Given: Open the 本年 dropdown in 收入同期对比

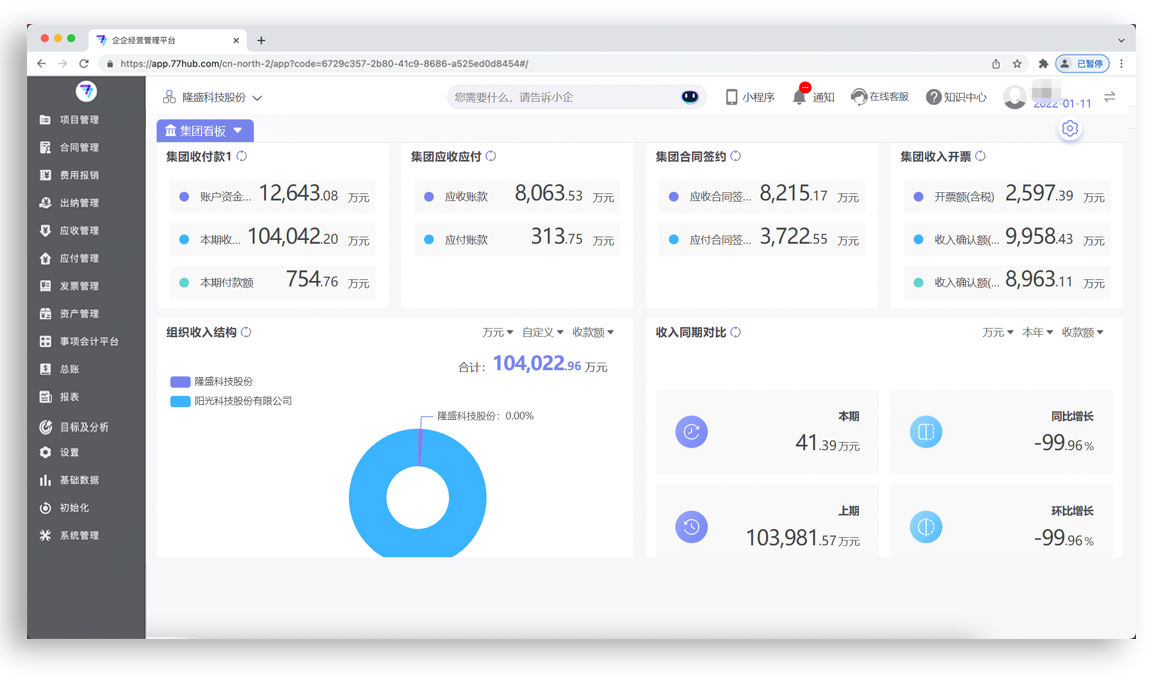Looking at the screenshot, I should 1037,332.
